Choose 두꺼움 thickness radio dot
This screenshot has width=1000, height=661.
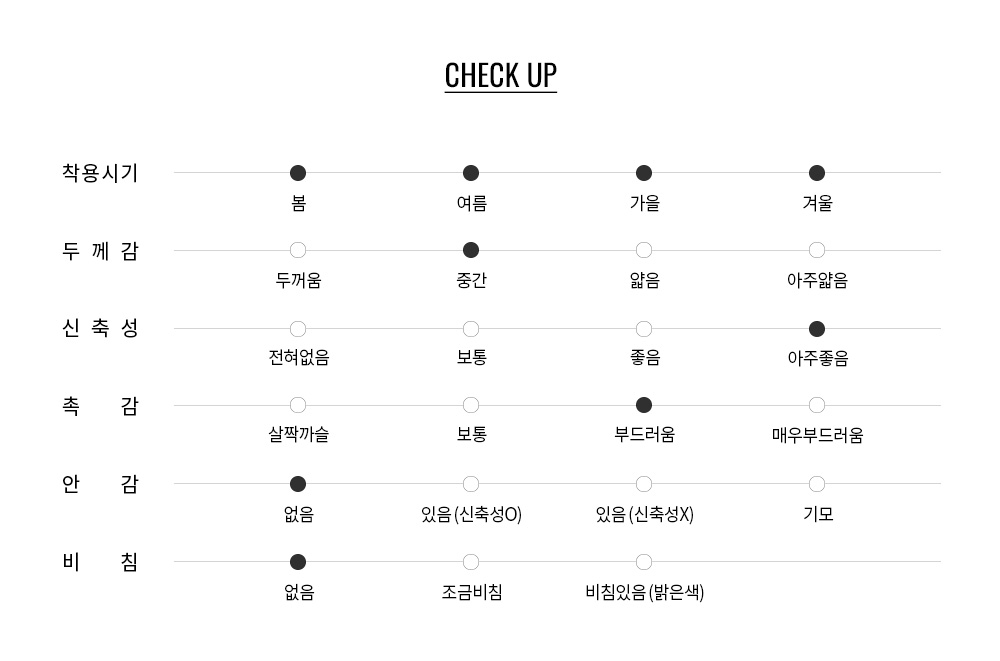coord(298,250)
